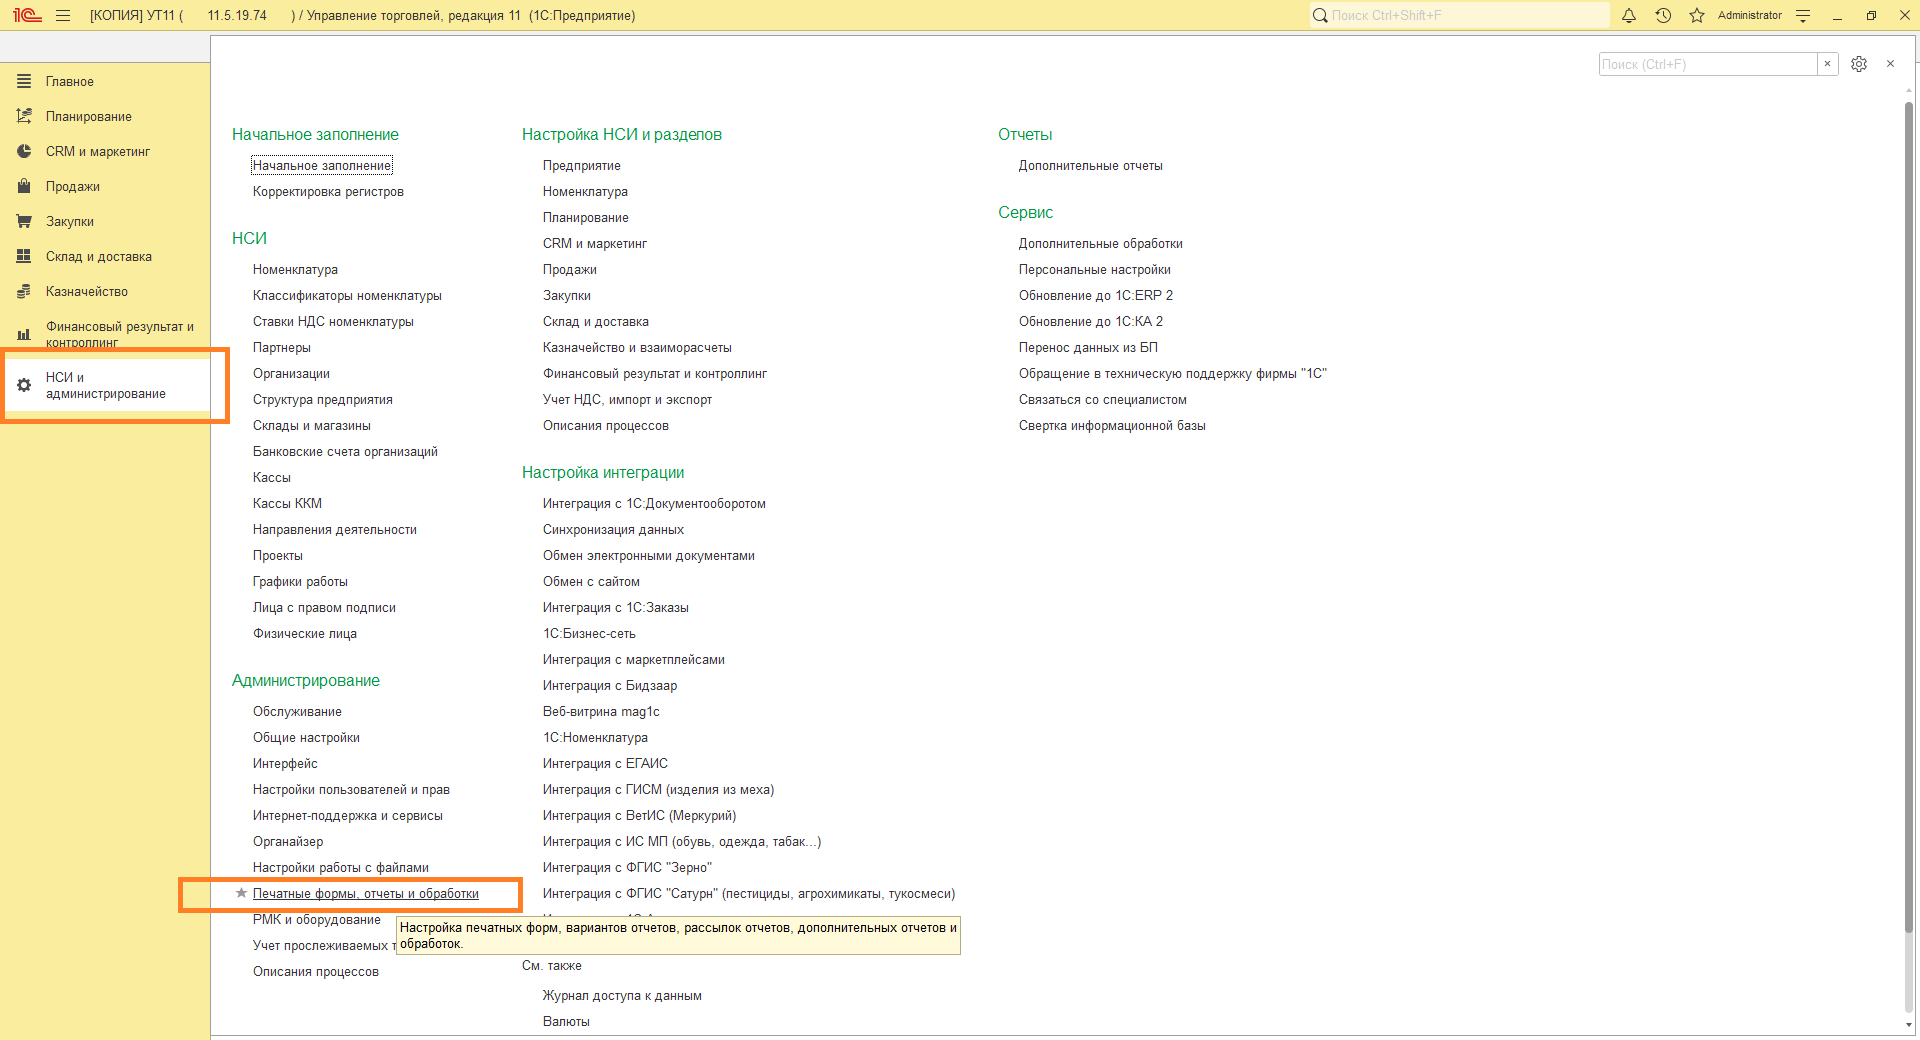Open Банковские счета организаций

(345, 451)
